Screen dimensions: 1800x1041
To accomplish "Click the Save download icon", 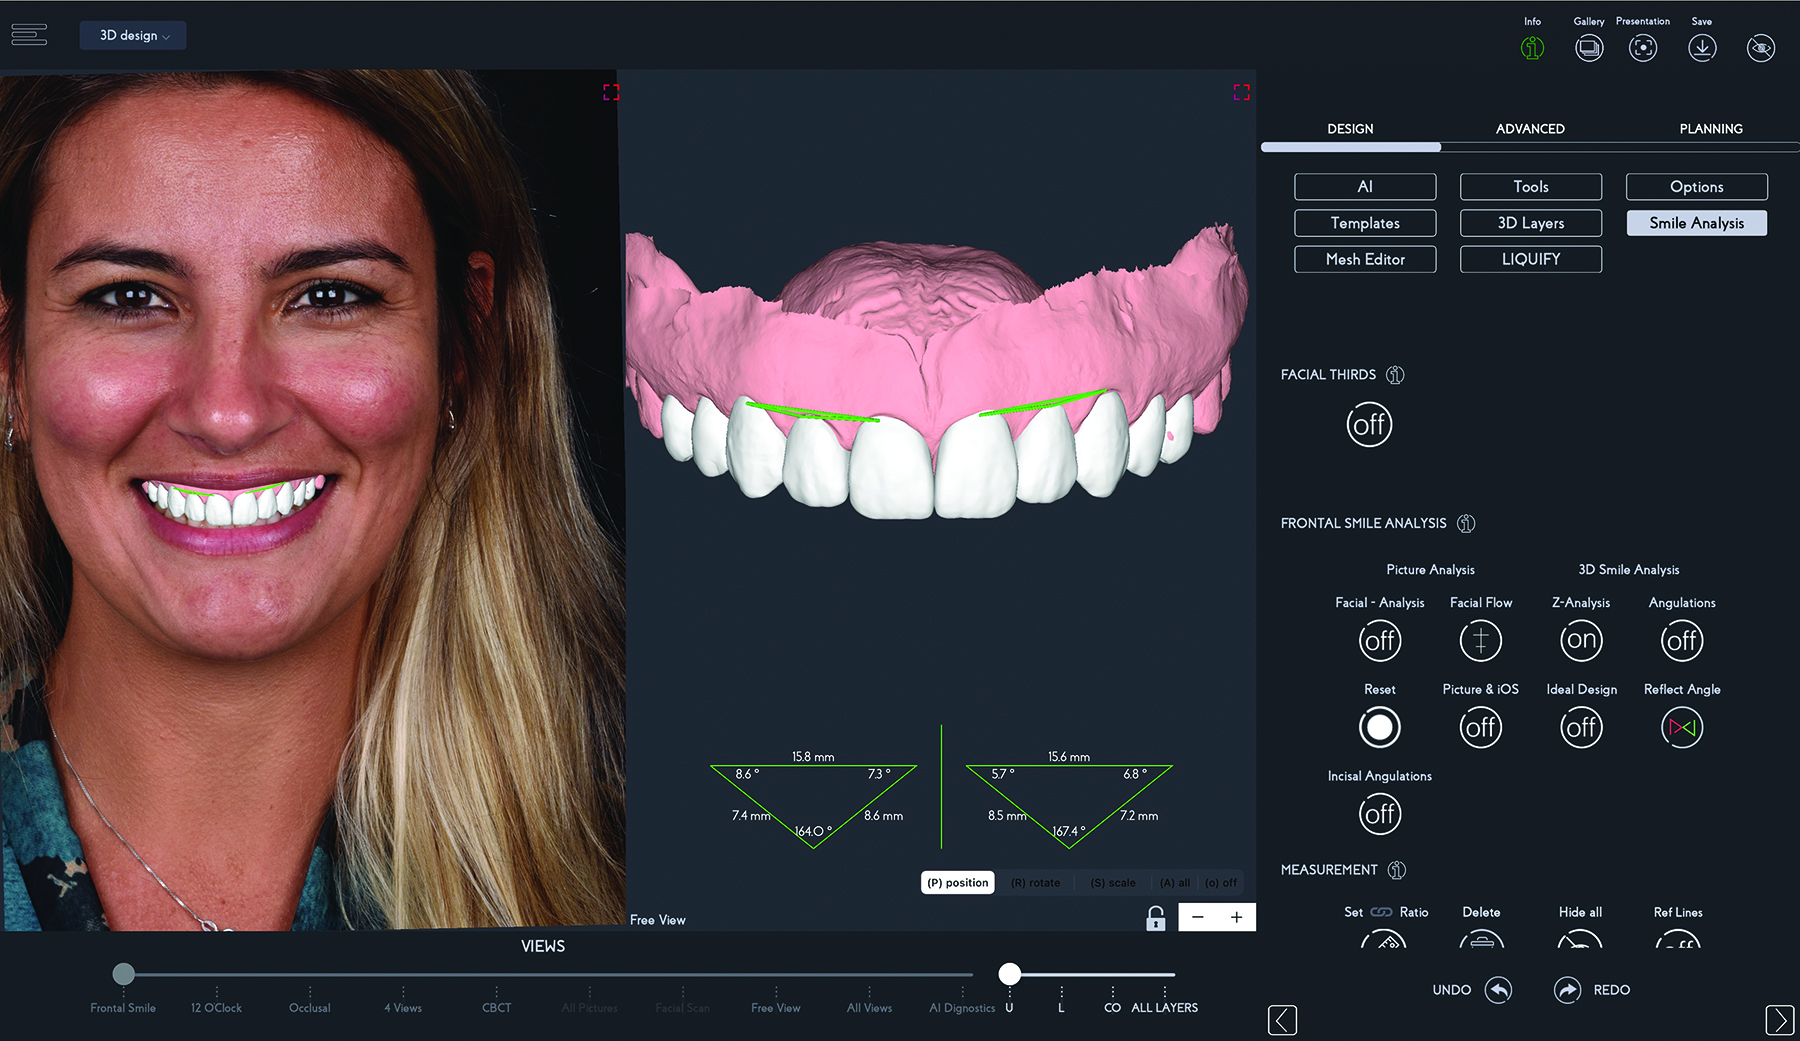I will (1702, 48).
